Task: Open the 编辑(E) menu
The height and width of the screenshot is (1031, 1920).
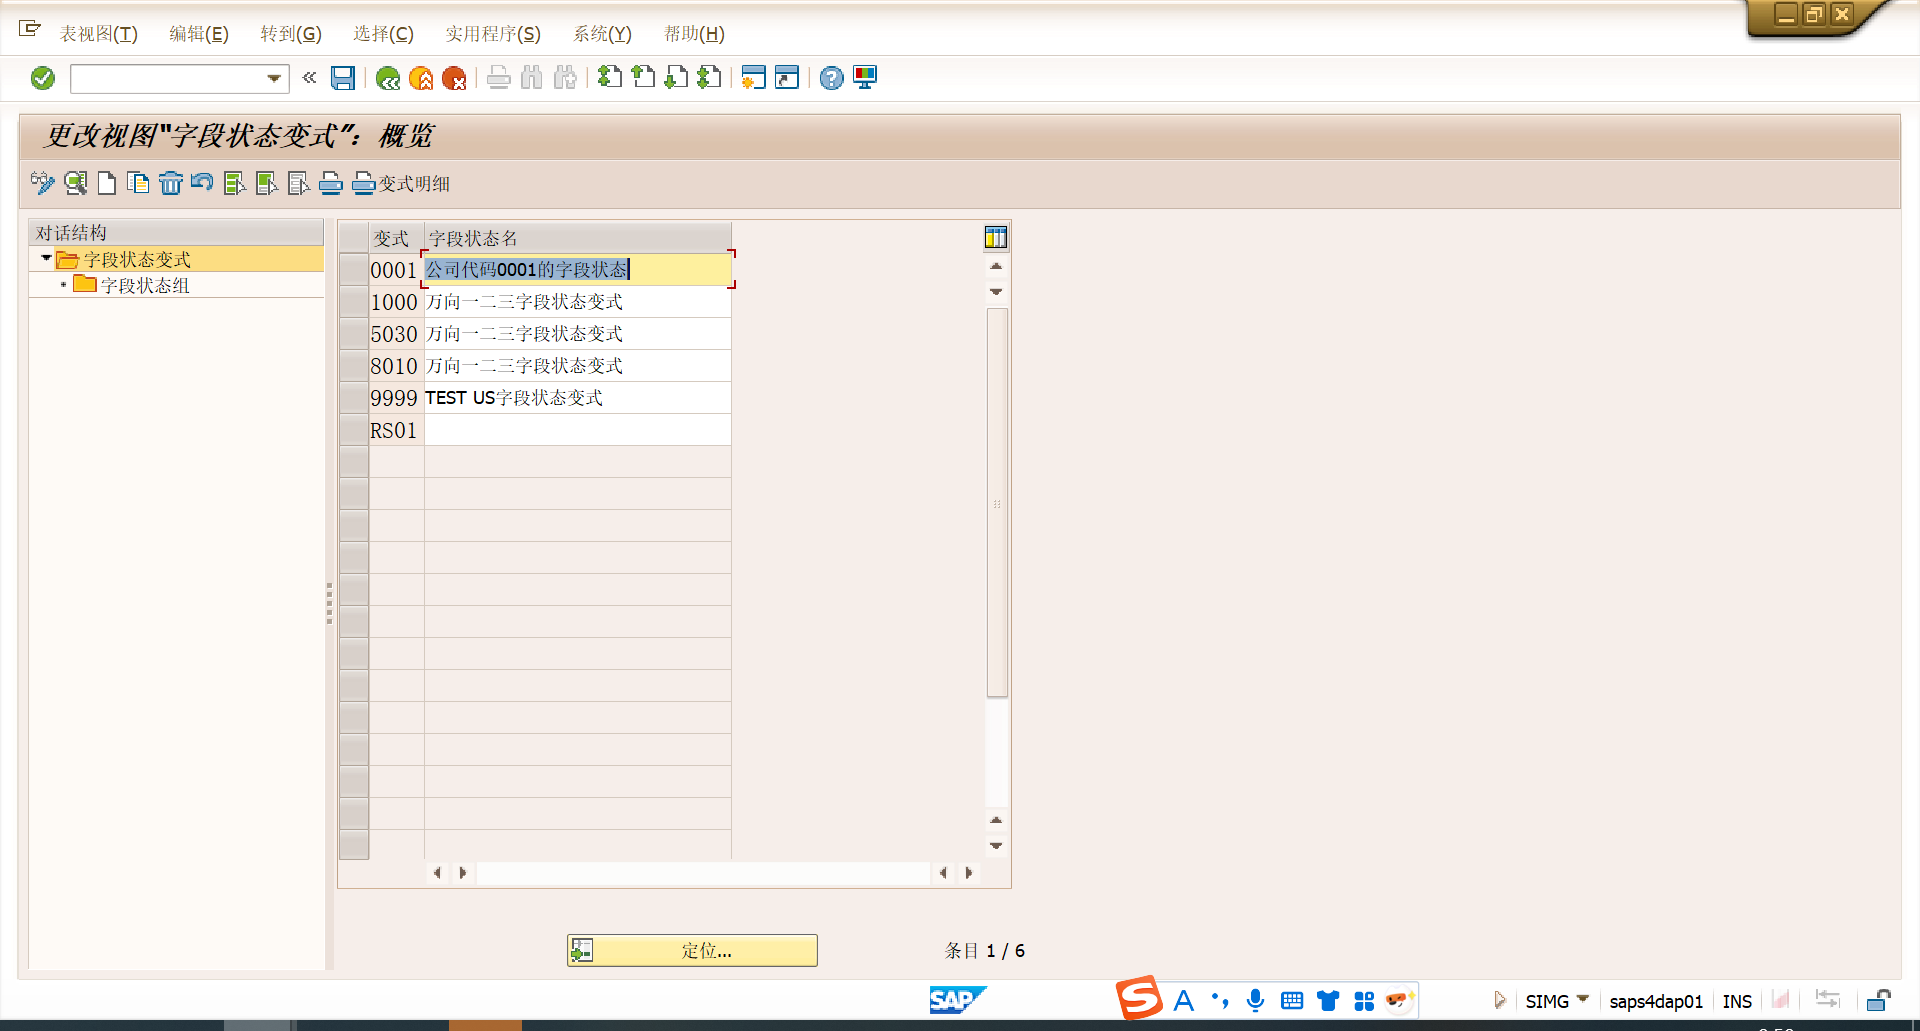Action: [x=198, y=34]
